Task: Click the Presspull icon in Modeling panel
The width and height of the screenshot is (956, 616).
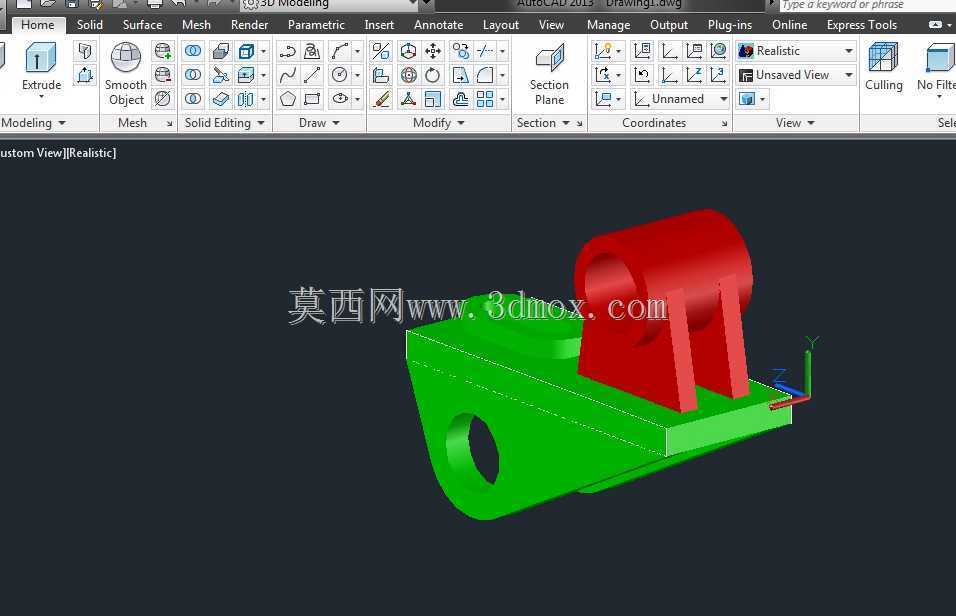Action: tap(85, 76)
